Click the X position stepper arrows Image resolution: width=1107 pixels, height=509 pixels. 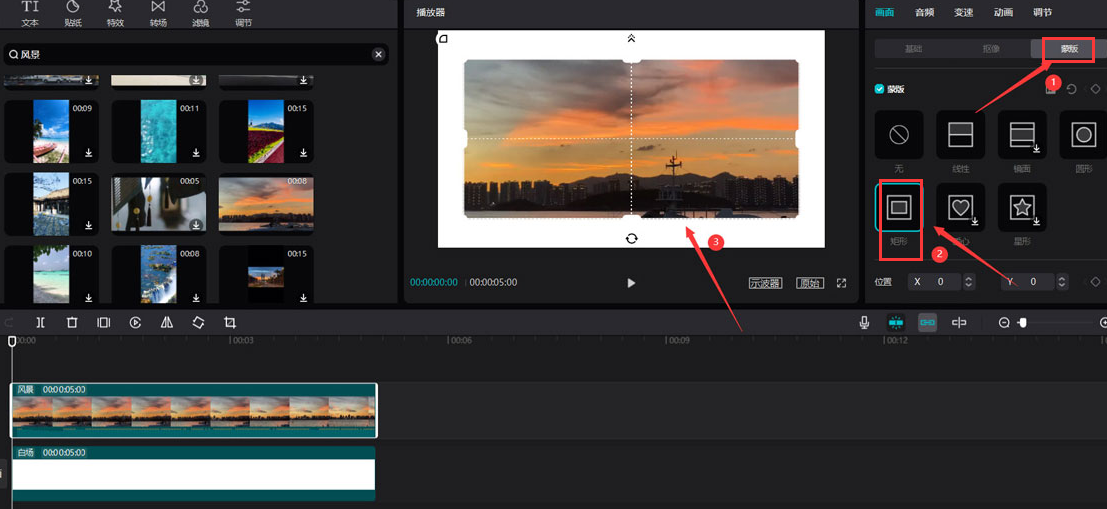coord(968,283)
